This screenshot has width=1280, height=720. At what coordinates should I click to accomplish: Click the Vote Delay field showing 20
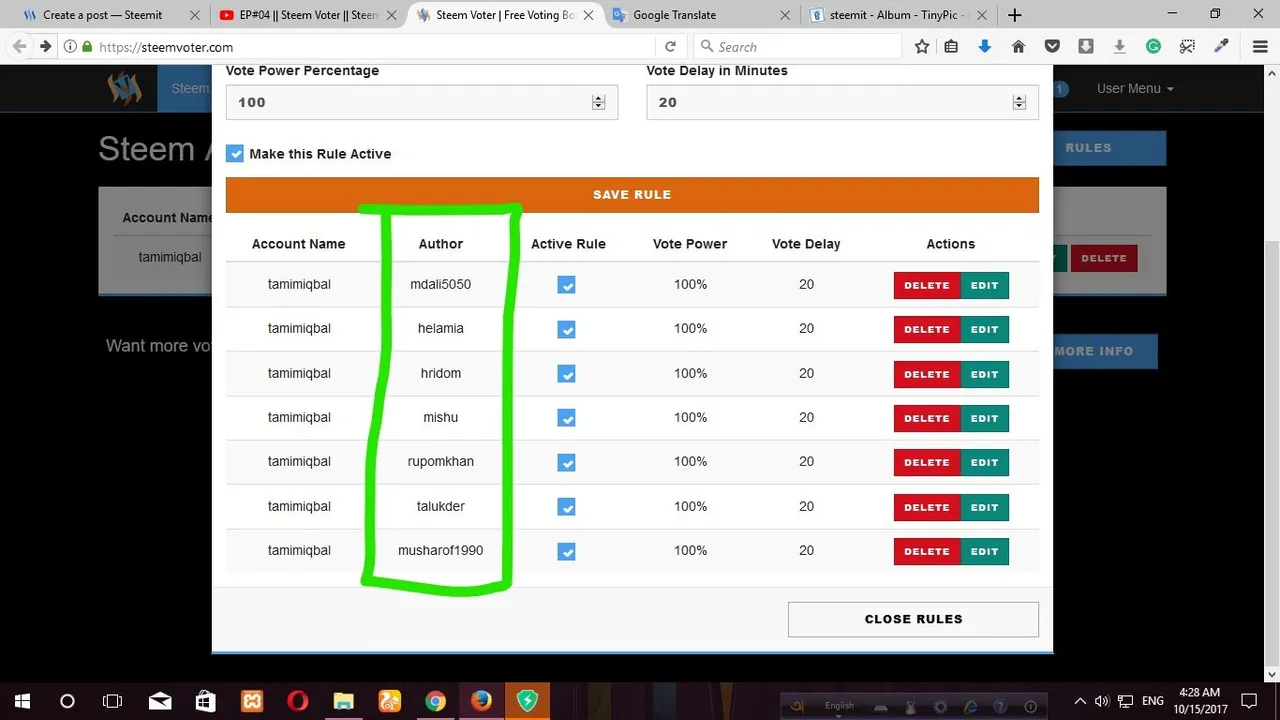(842, 102)
